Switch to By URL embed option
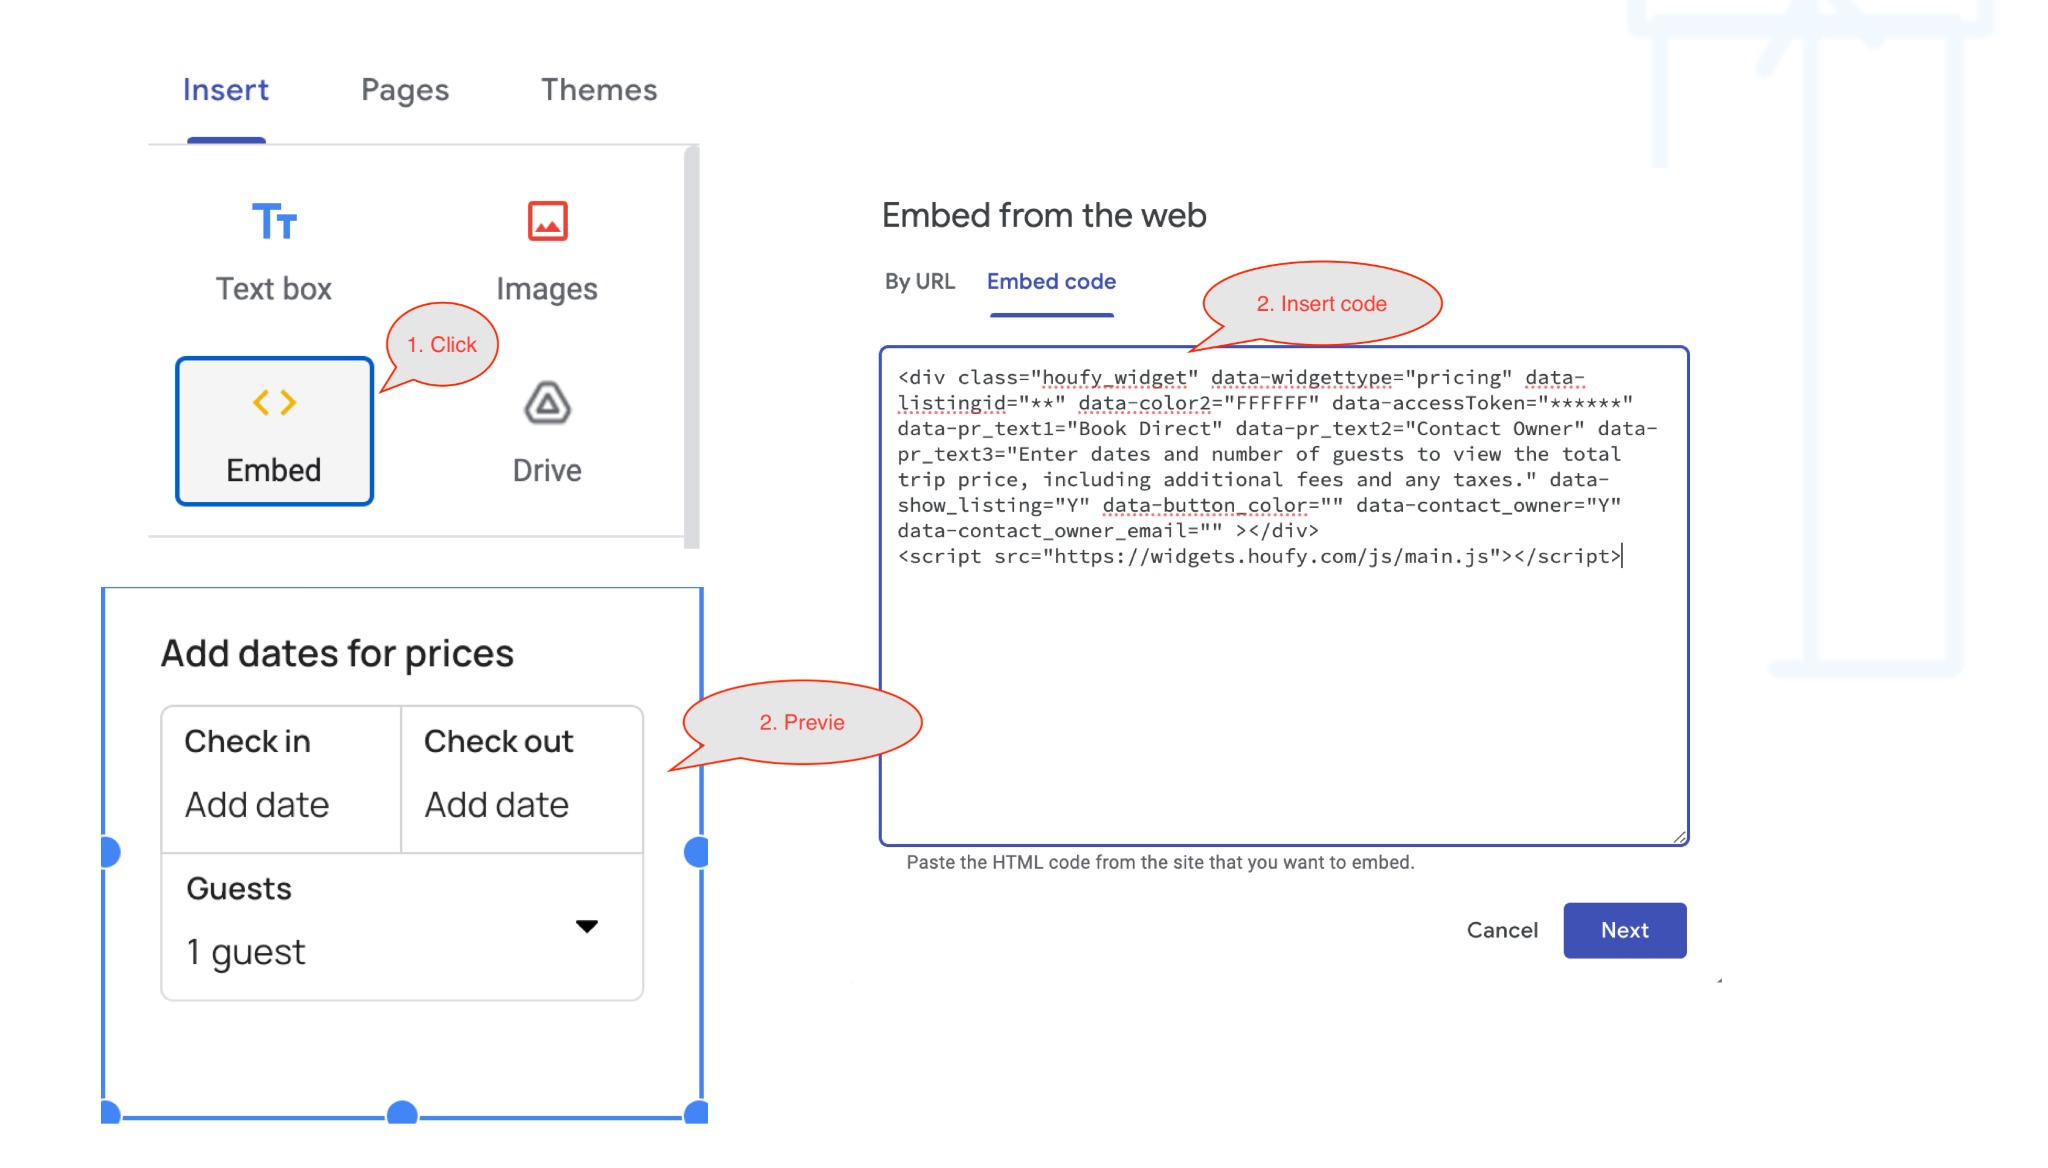Image resolution: width=2048 pixels, height=1168 pixels. [x=919, y=281]
